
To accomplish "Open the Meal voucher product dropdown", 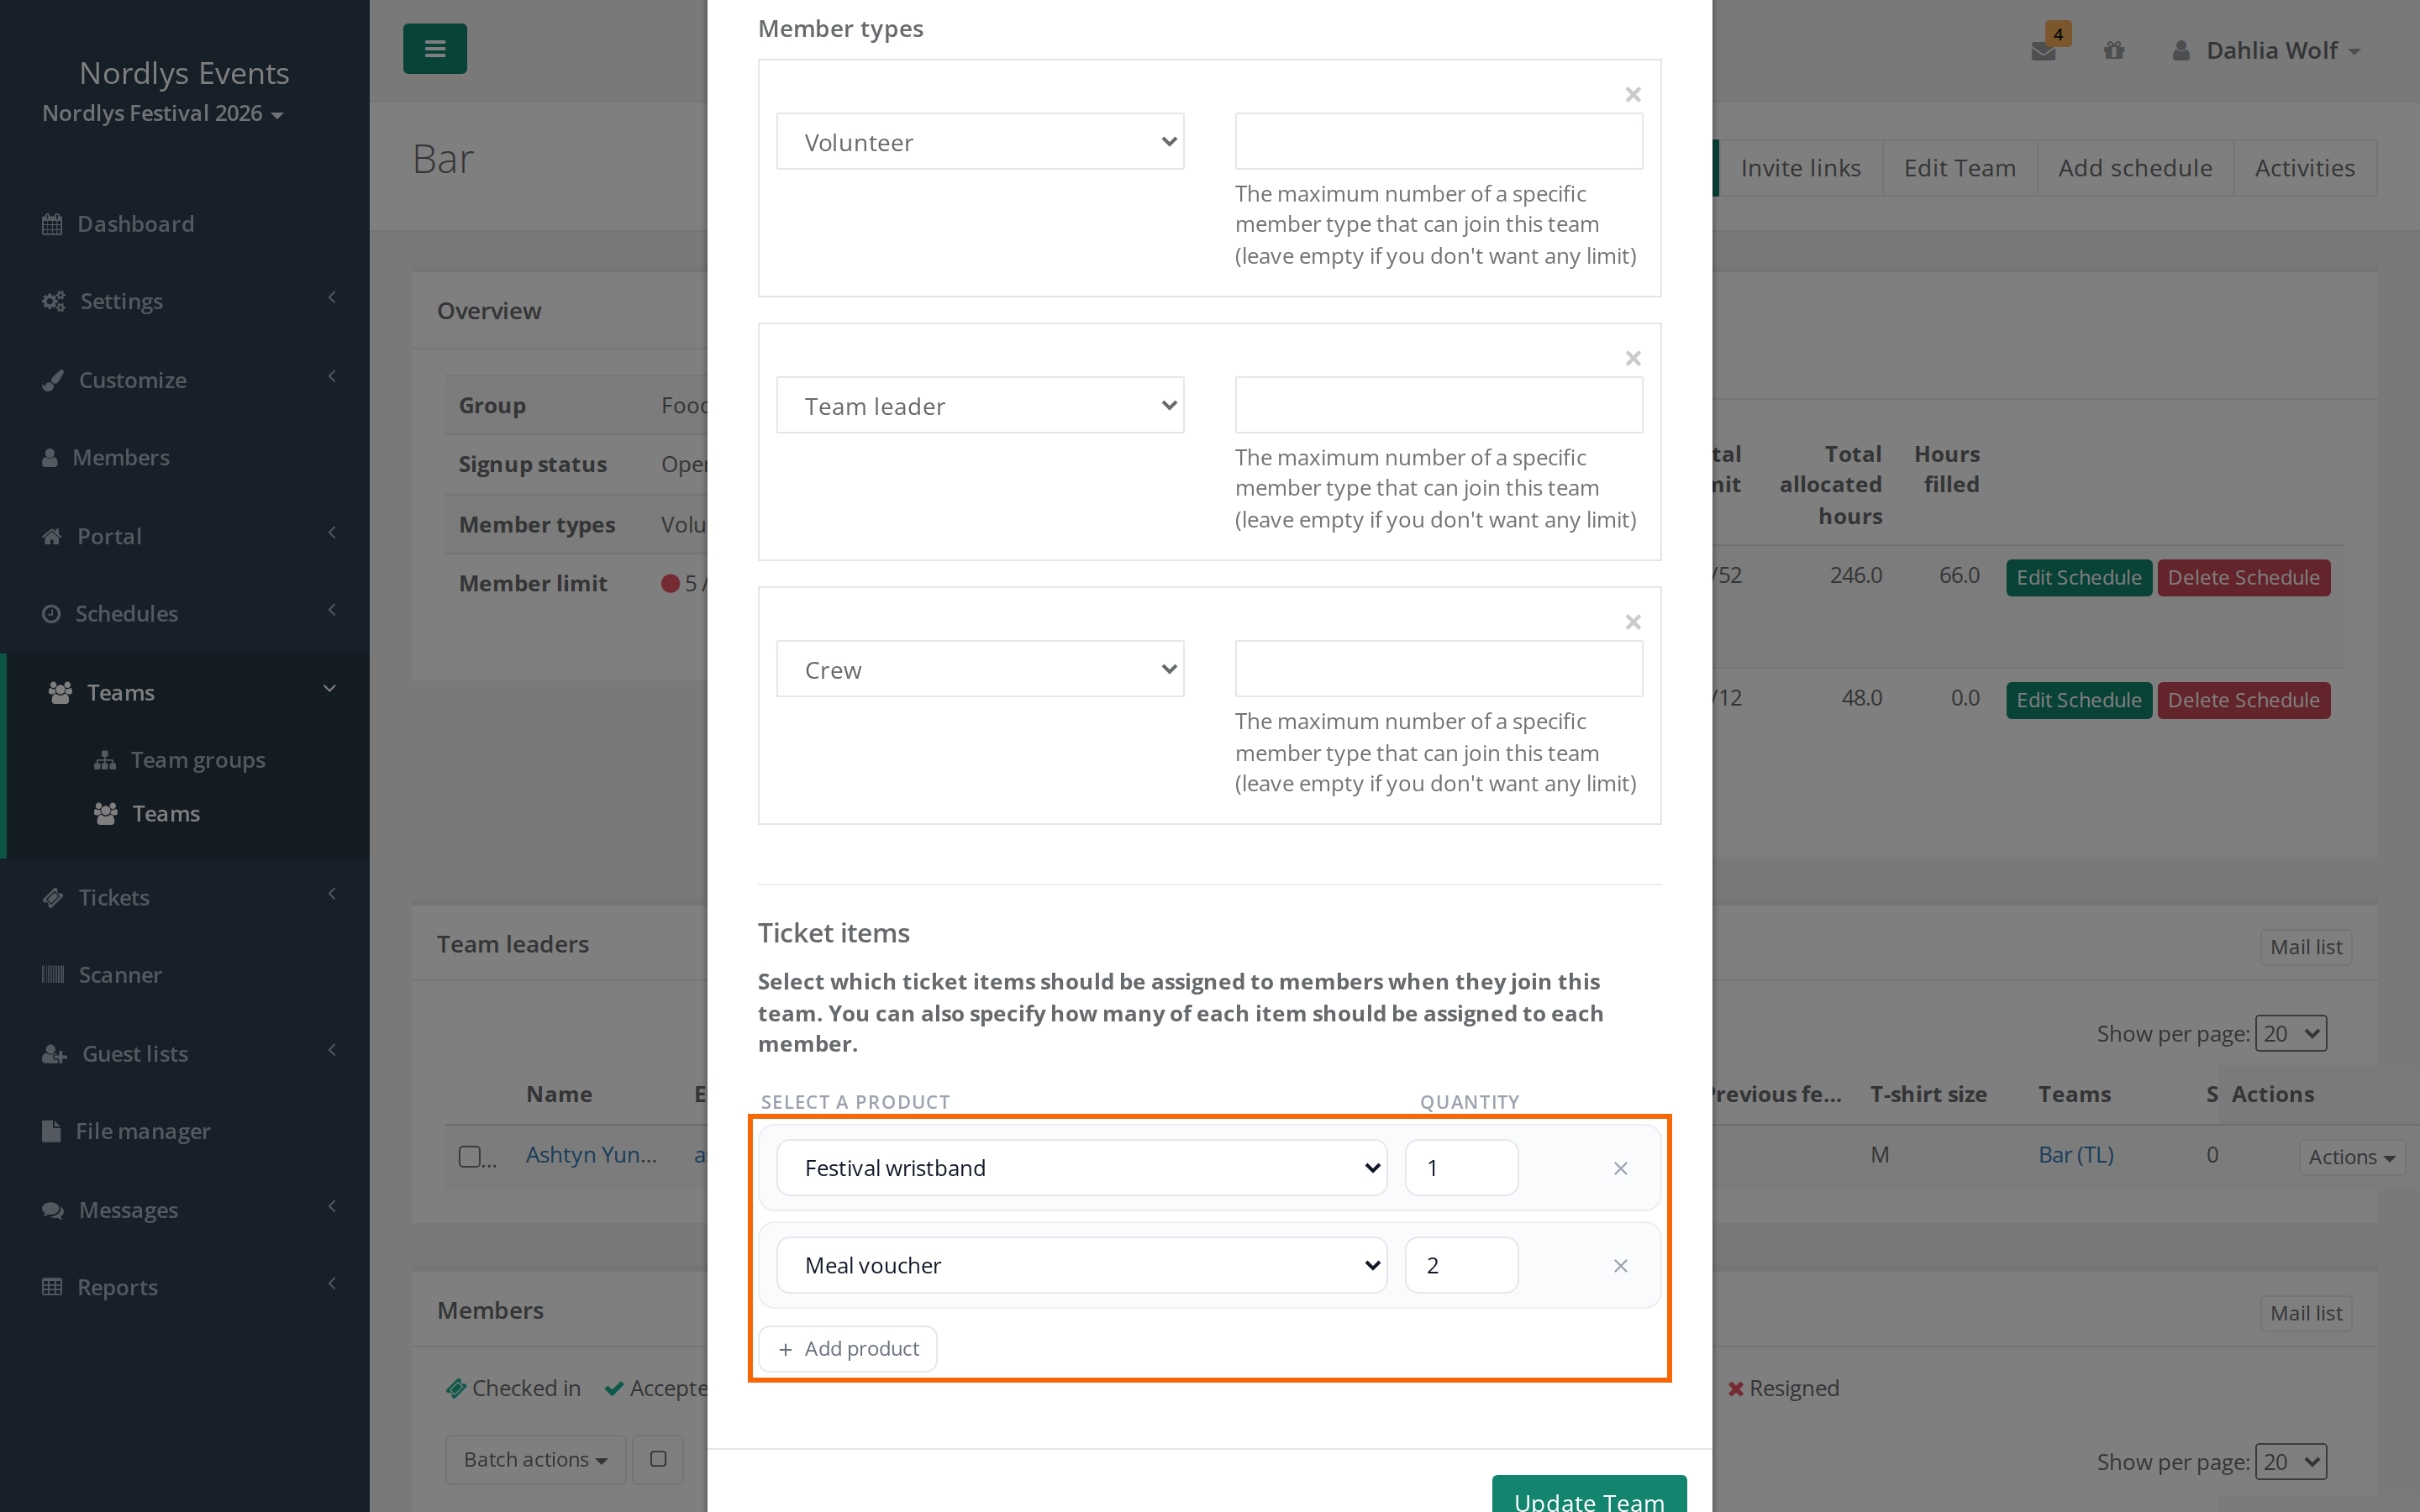I will click(x=1082, y=1266).
